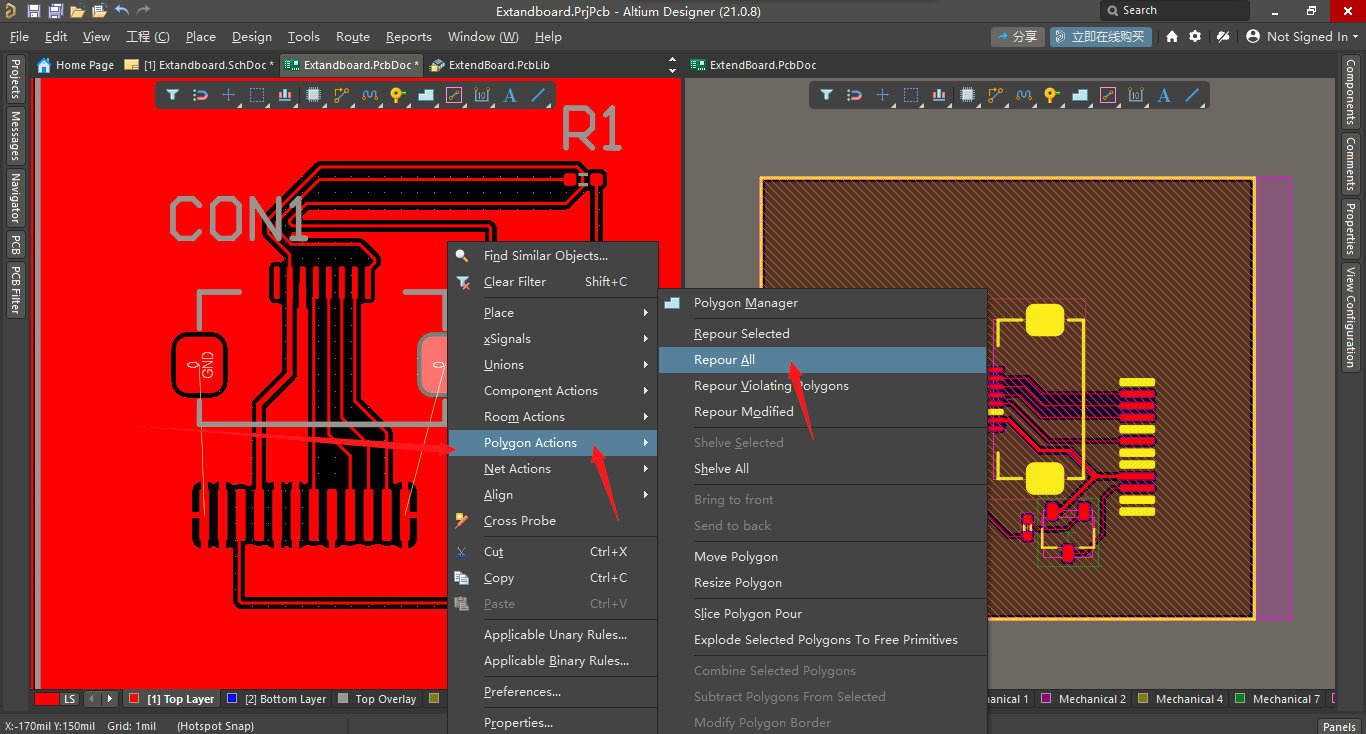The height and width of the screenshot is (734, 1366).
Task: Click the Mechanical 4 layer tab
Action: 1181,698
